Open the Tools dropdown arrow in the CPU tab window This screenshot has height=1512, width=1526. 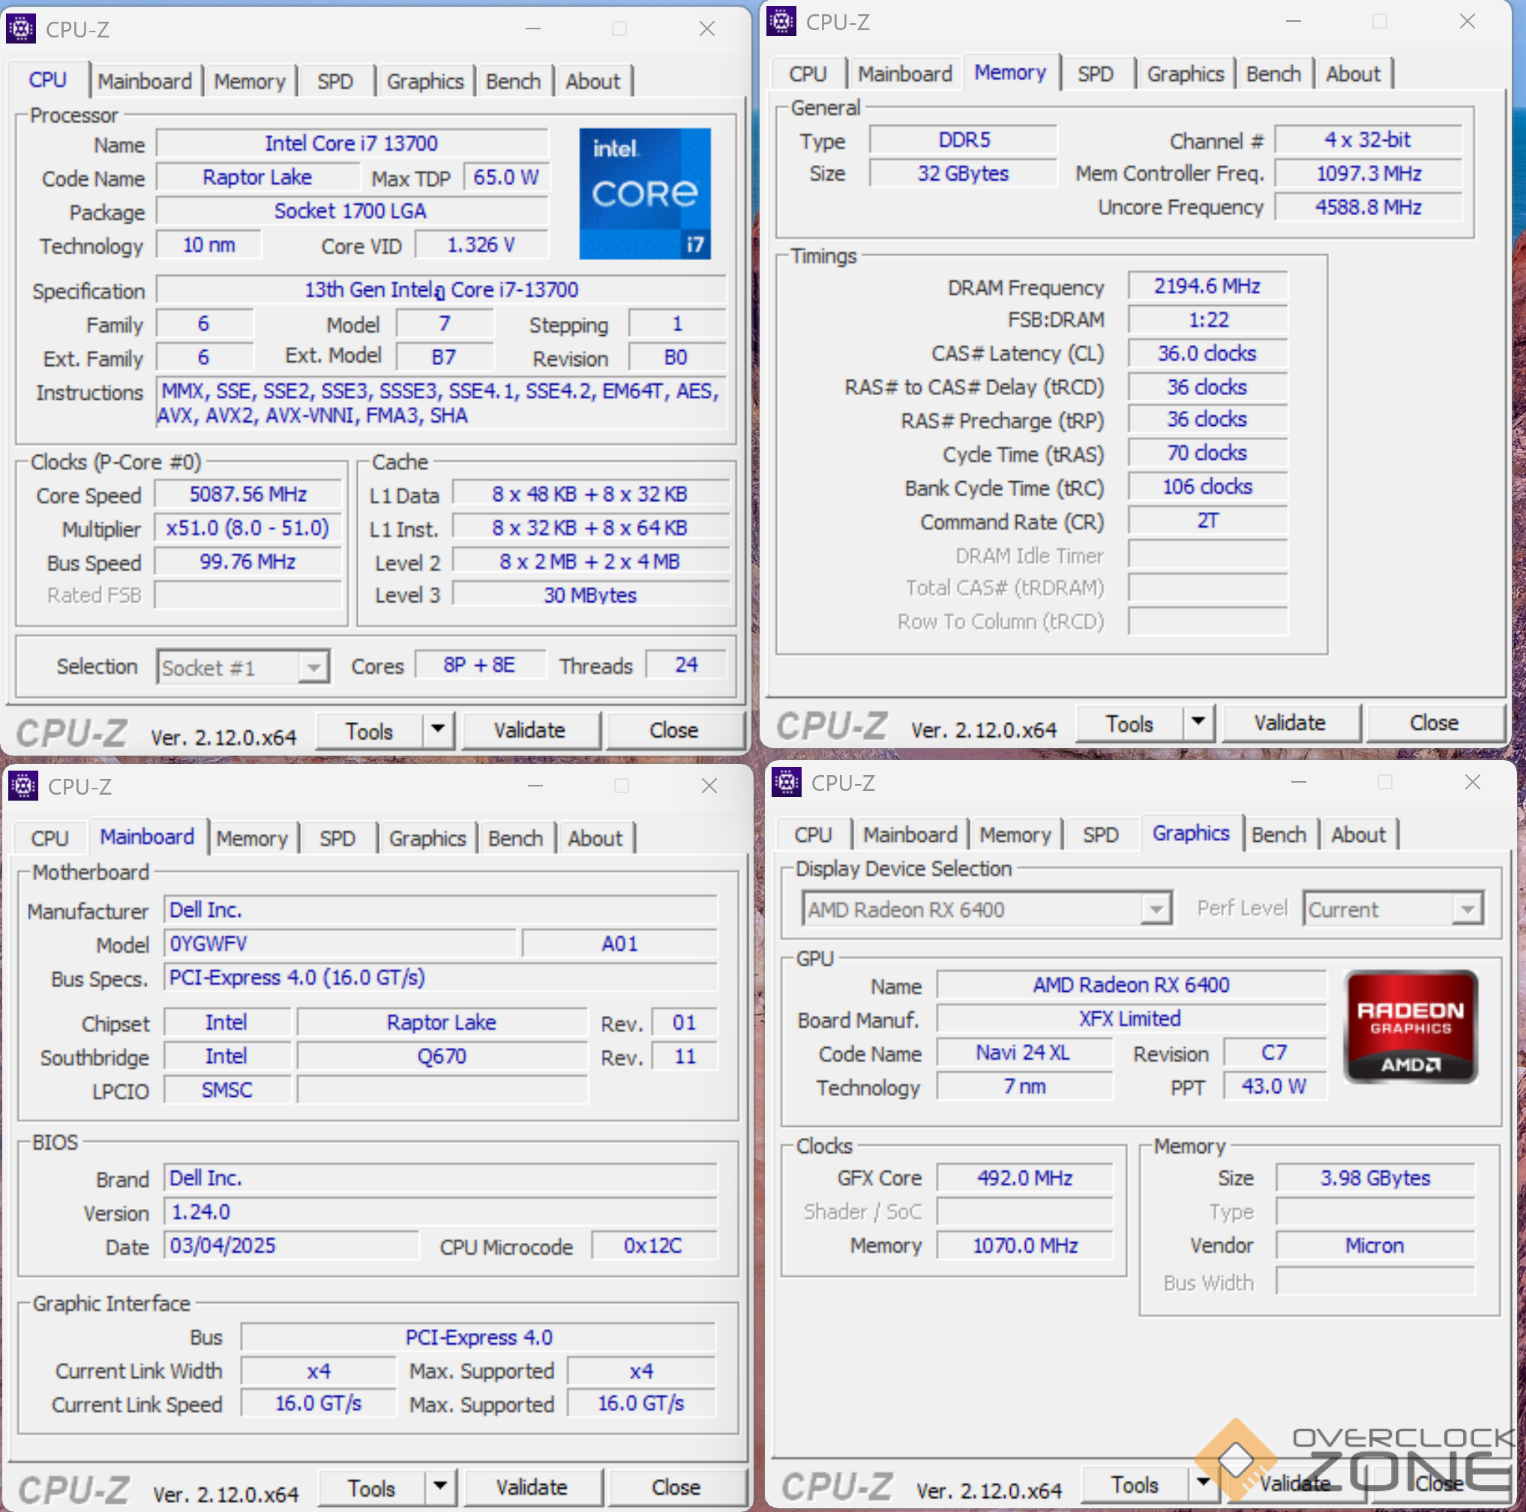tap(438, 730)
